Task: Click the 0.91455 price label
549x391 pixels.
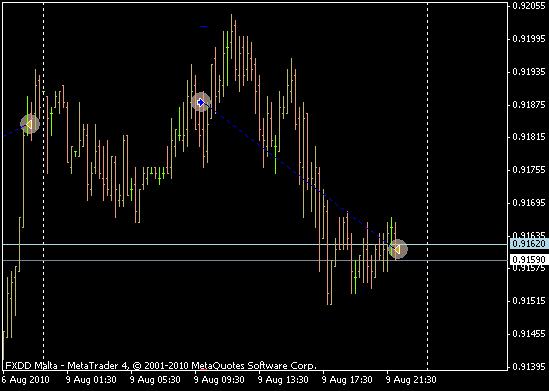Action: click(529, 334)
